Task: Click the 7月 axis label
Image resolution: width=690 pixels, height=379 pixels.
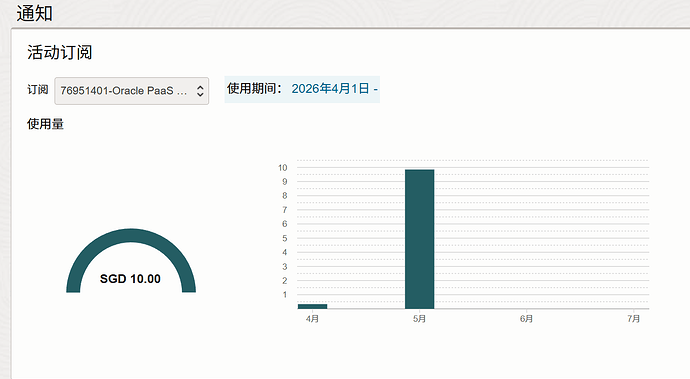Action: 633,318
